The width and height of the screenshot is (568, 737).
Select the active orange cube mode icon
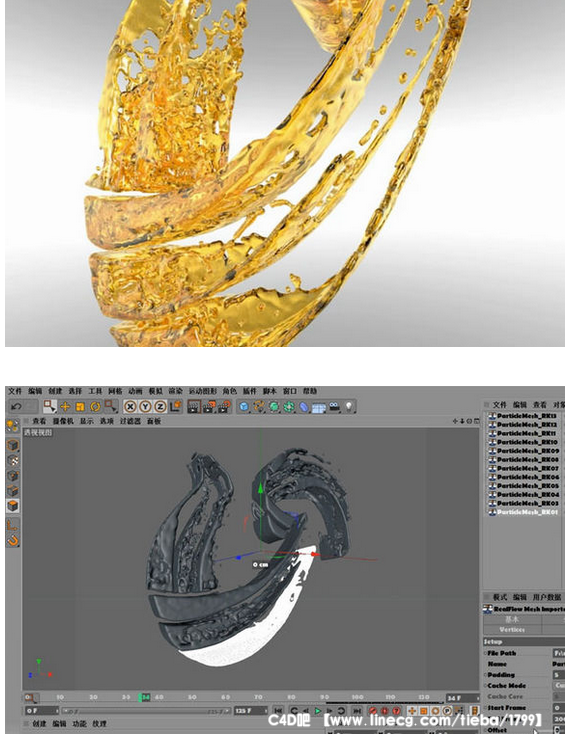click(13, 506)
